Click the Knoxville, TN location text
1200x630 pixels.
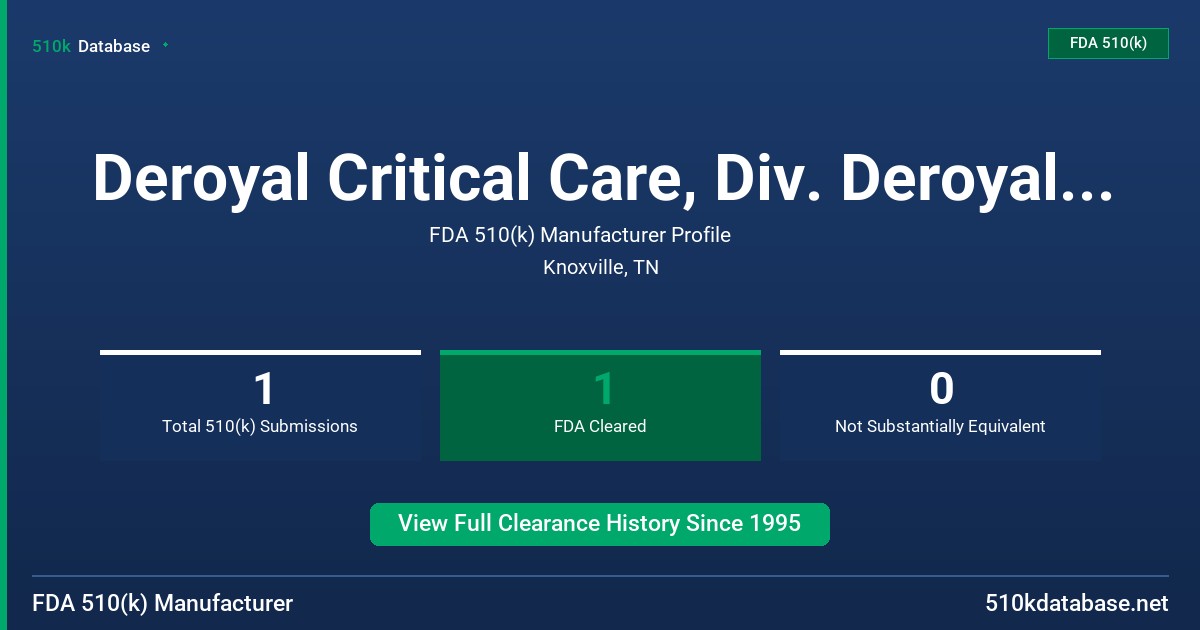(601, 268)
